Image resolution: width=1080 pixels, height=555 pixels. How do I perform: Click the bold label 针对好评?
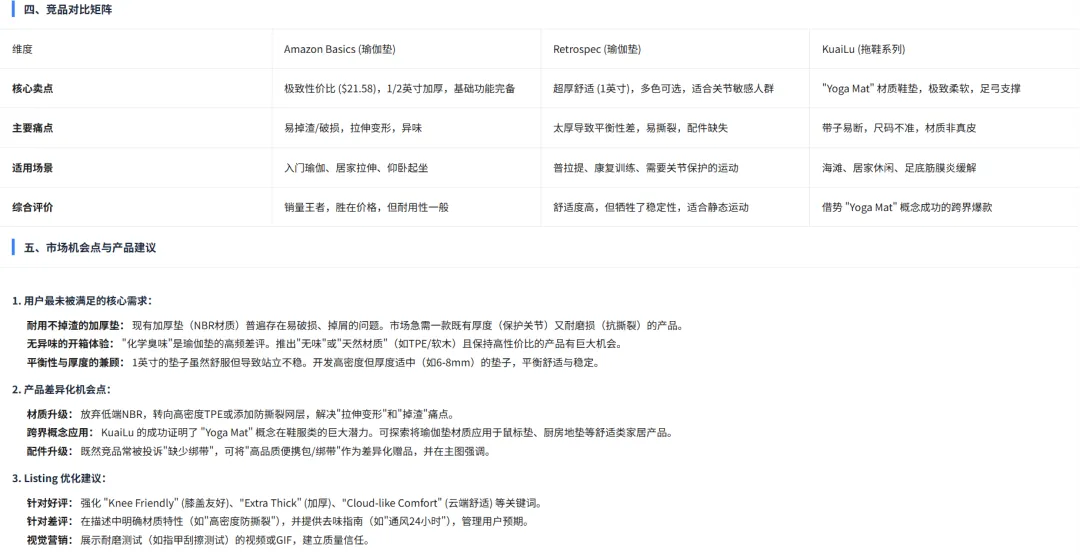coord(50,503)
